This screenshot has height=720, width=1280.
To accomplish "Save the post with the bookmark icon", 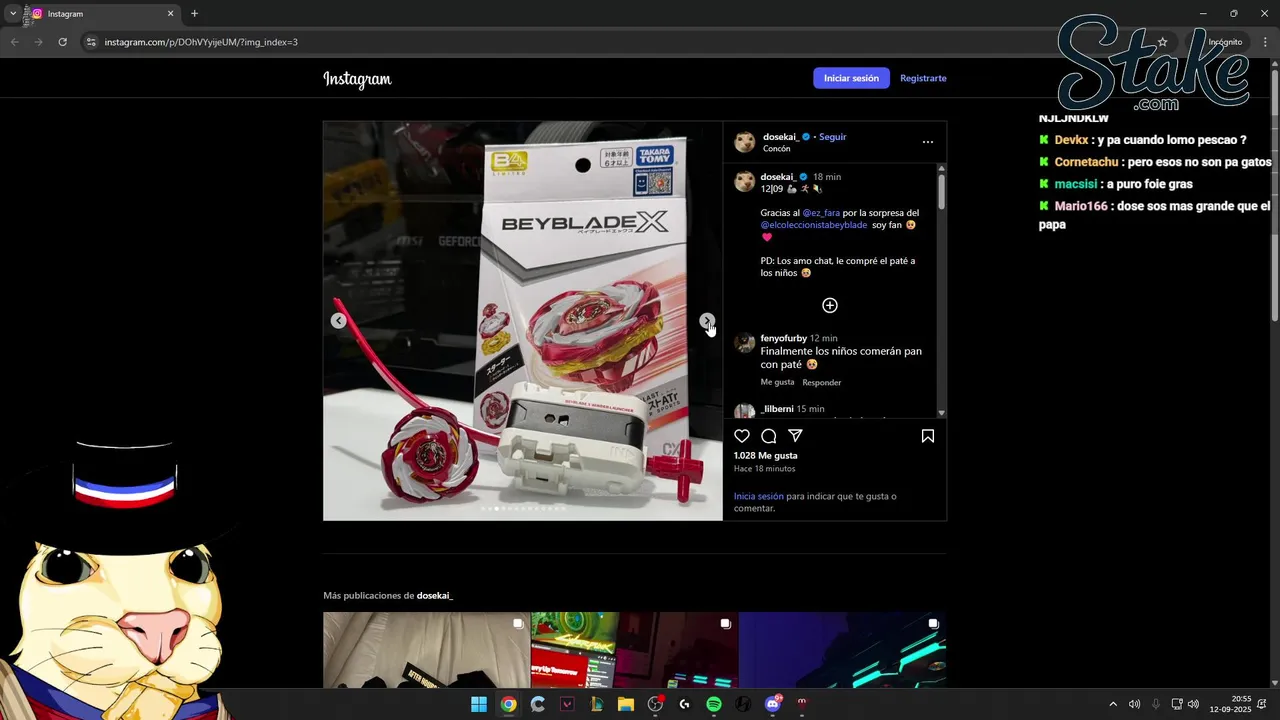I will [928, 436].
